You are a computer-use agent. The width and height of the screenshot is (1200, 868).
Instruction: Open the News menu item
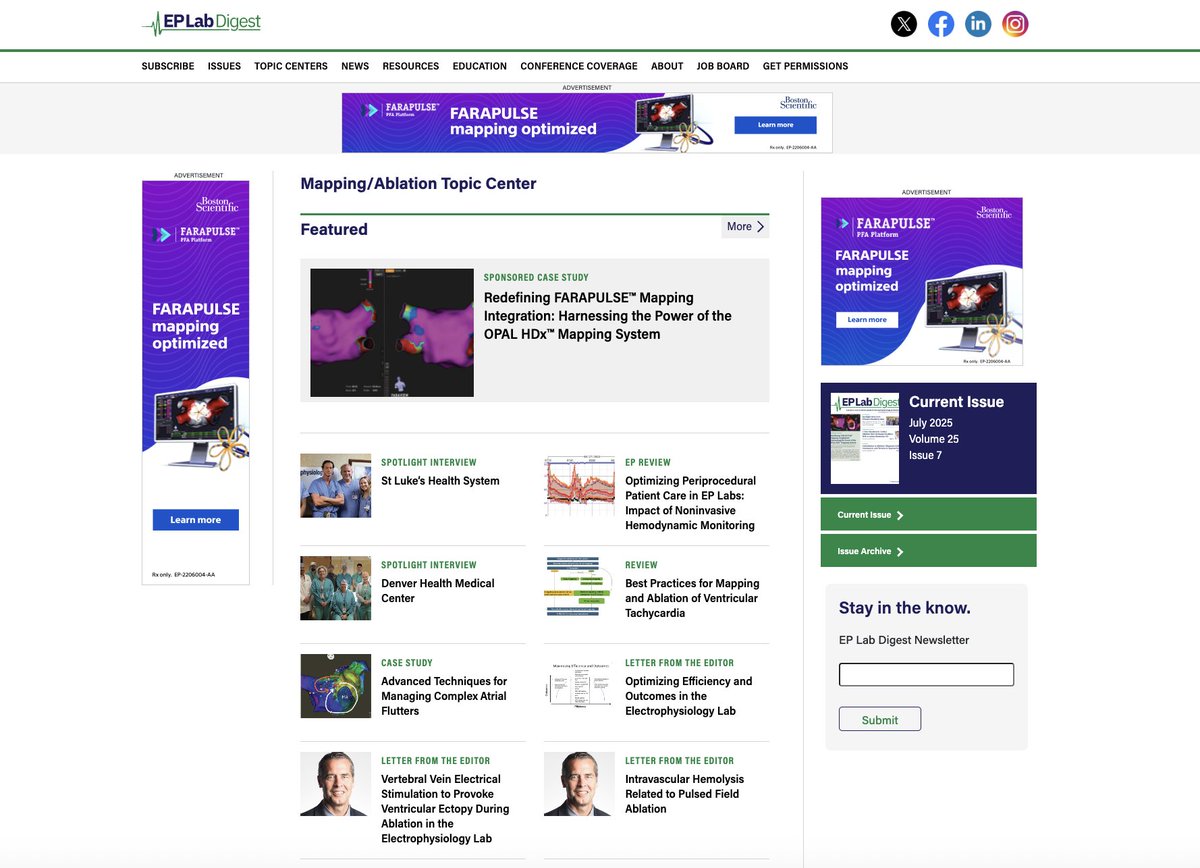355,66
